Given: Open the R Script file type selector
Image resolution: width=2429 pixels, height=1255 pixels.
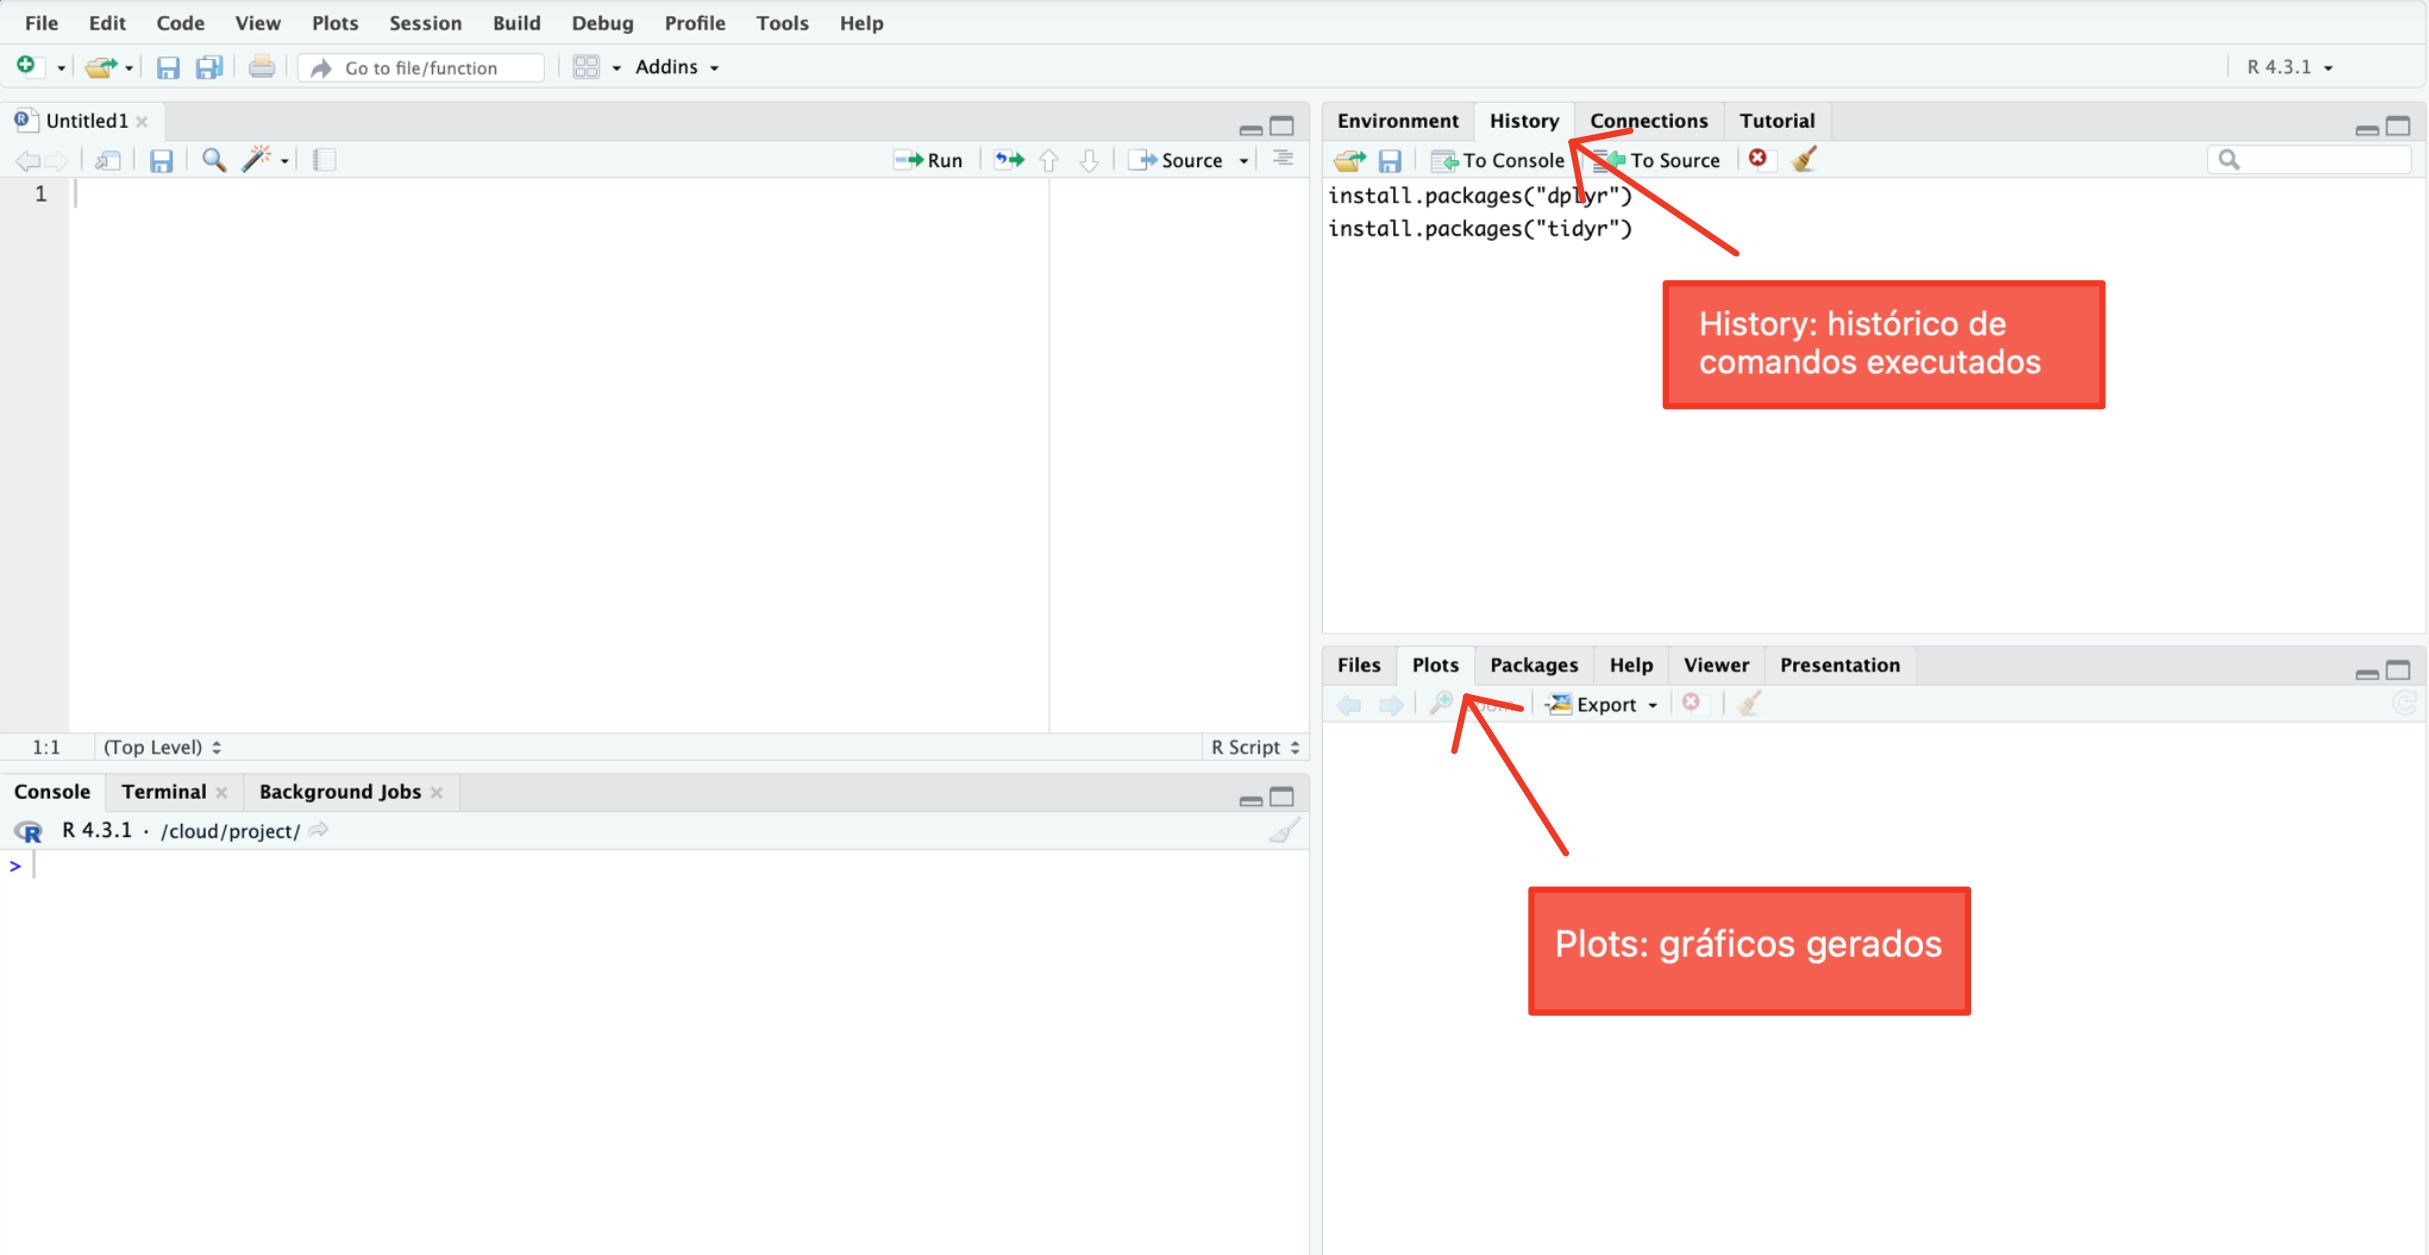Looking at the screenshot, I should point(1254,747).
